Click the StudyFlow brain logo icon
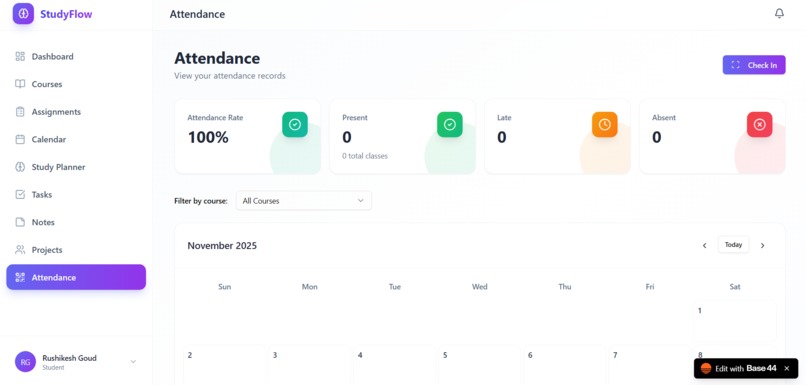Image resolution: width=806 pixels, height=385 pixels. click(23, 14)
